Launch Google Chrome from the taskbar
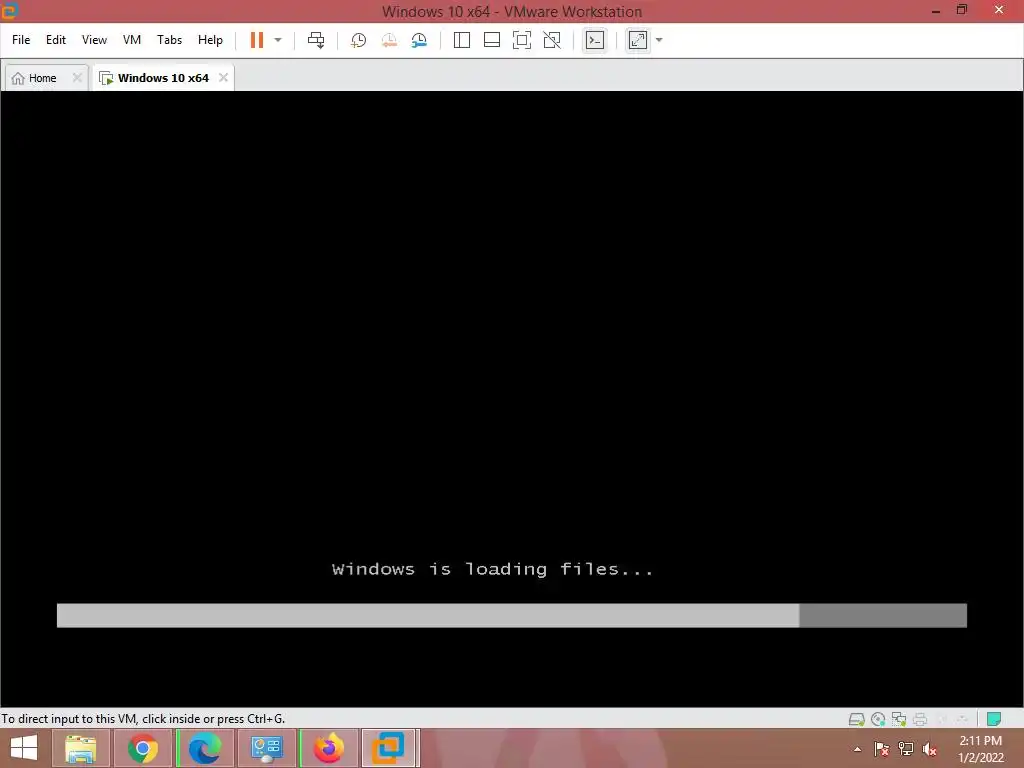 pos(142,748)
